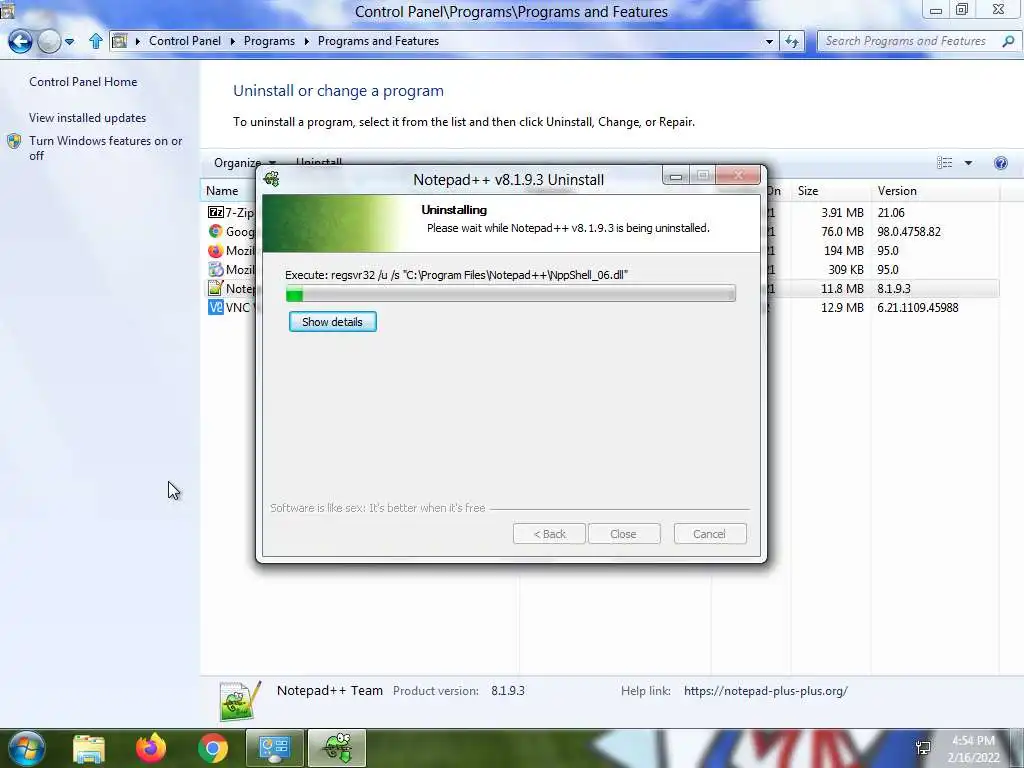Click the Notepad++ icon in details pane
Image resolution: width=1024 pixels, height=768 pixels.
point(240,701)
